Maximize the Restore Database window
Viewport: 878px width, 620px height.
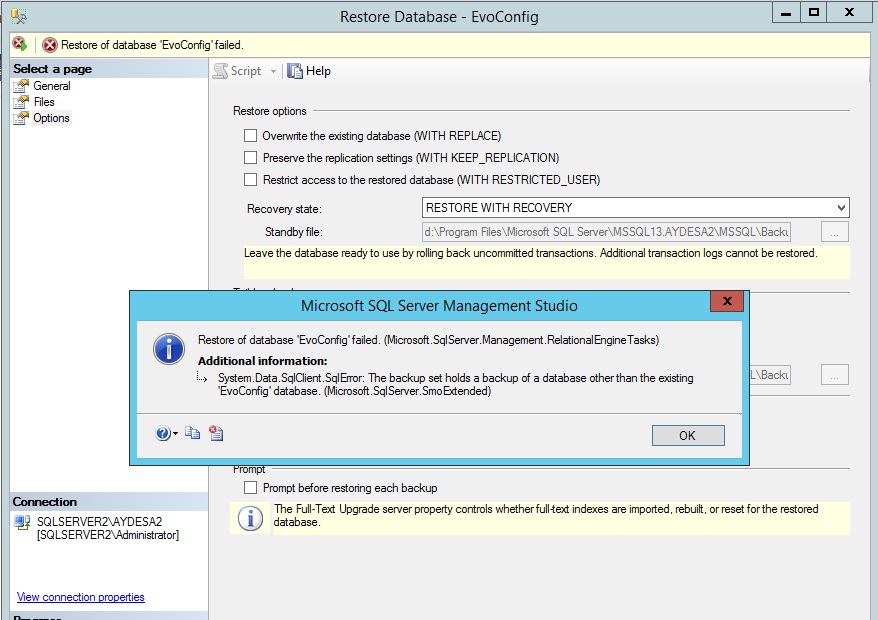(814, 12)
